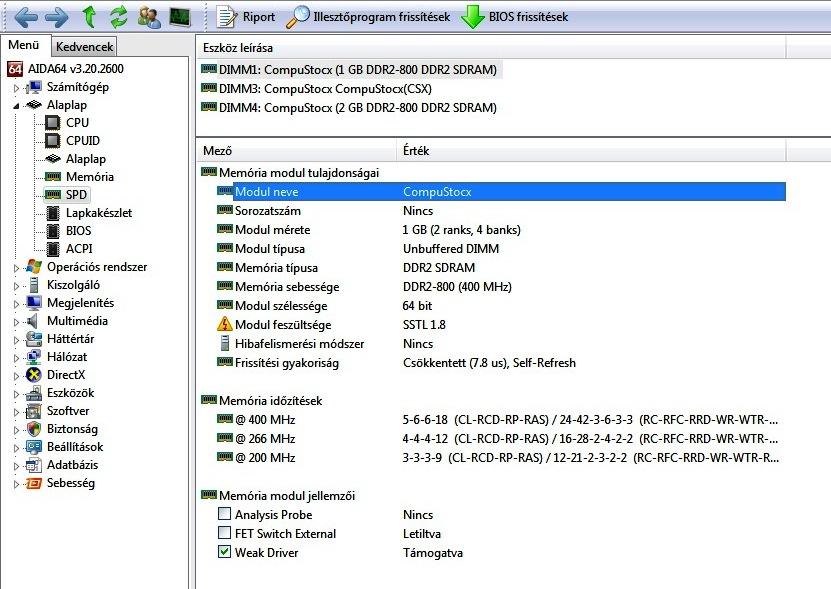Image resolution: width=831 pixels, height=589 pixels.
Task: Go forward with the blue right arrow
Action: coord(57,17)
